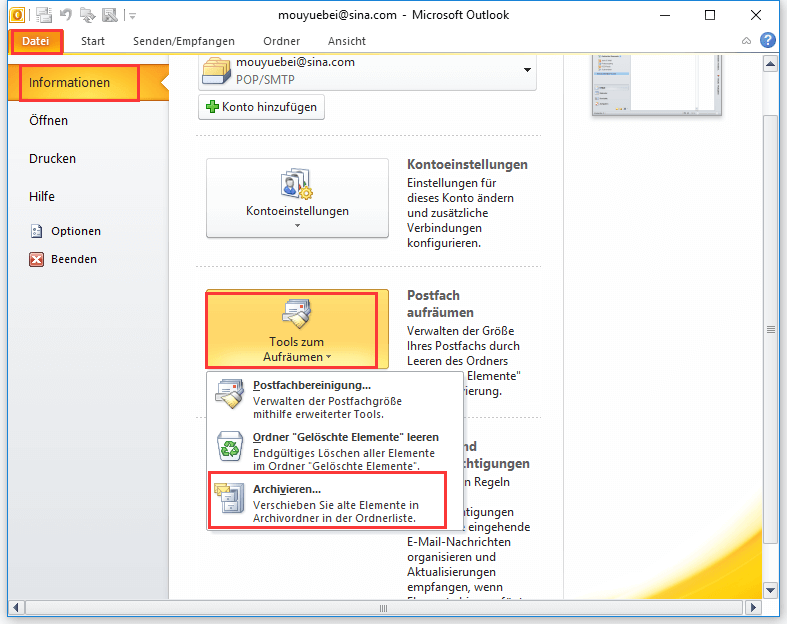Click the horizontal scrollbar thumb
787x624 pixels.
coord(383,608)
